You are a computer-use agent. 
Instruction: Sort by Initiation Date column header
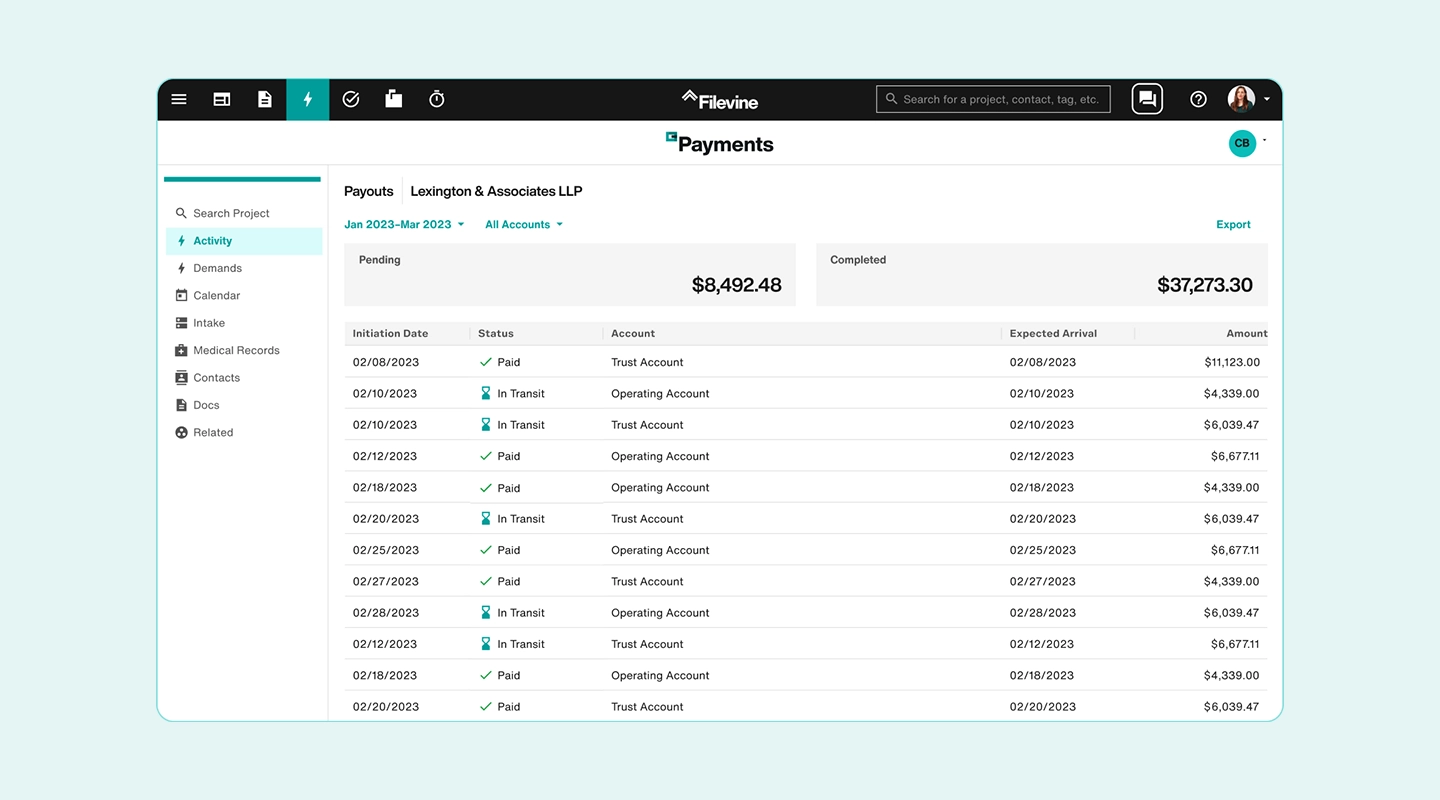pos(390,333)
